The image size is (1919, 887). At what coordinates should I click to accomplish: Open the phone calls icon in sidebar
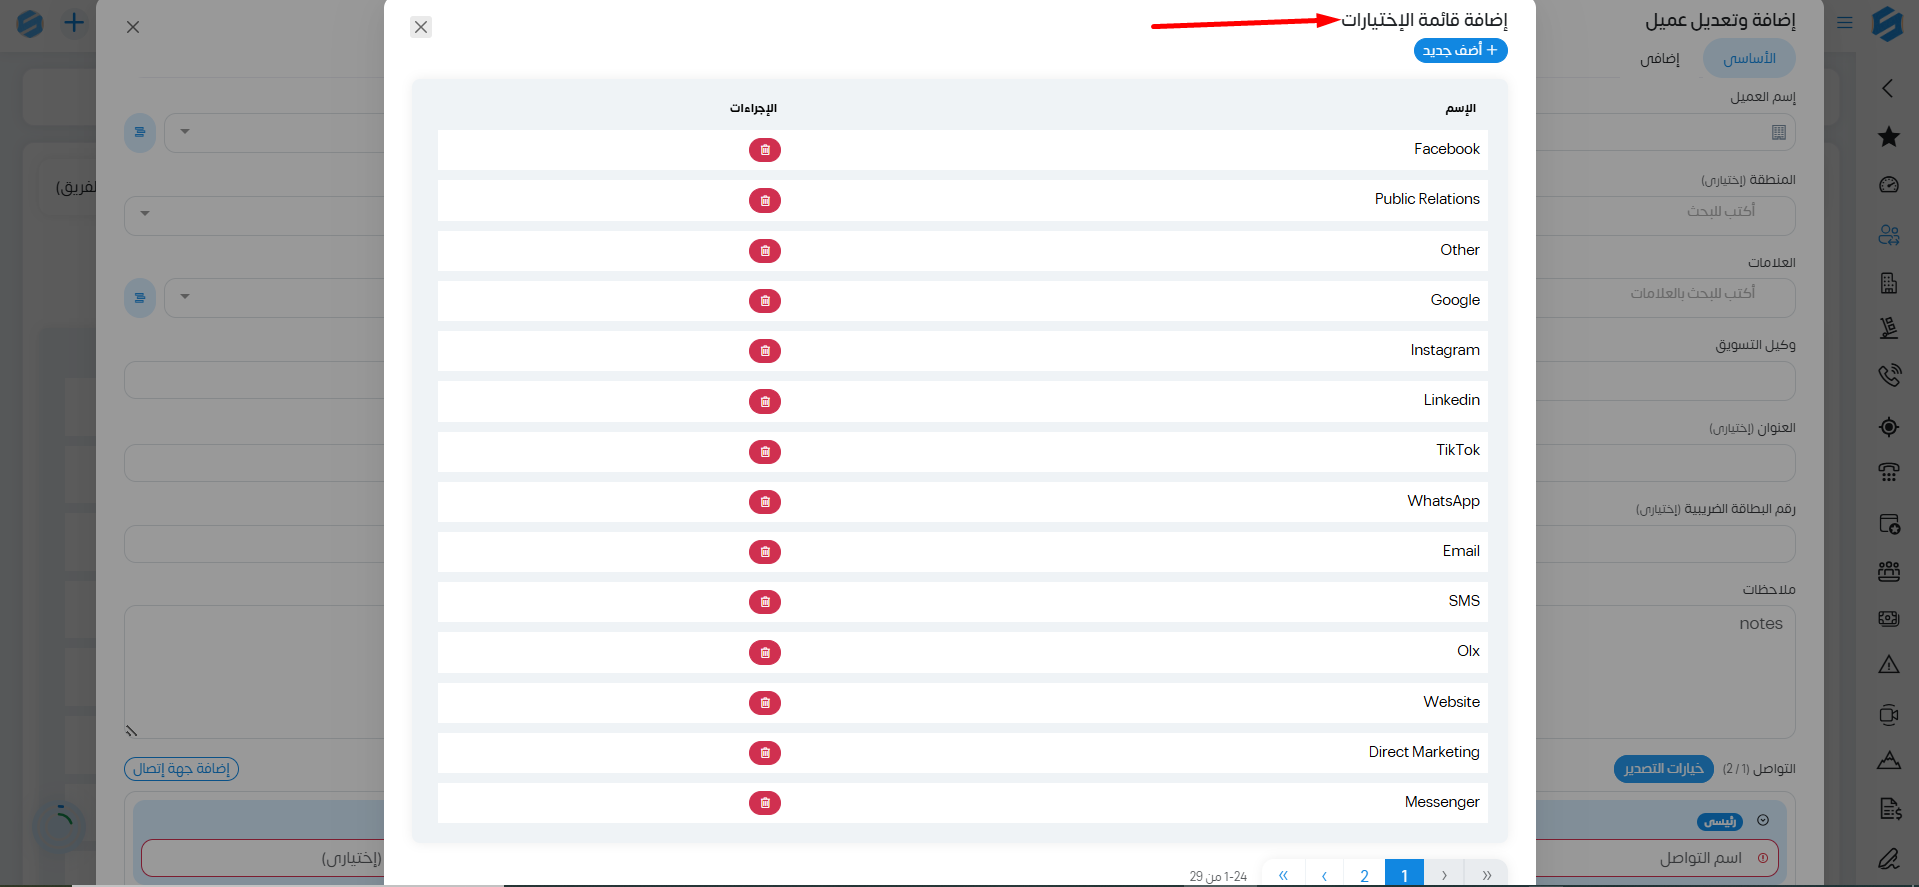coord(1888,375)
